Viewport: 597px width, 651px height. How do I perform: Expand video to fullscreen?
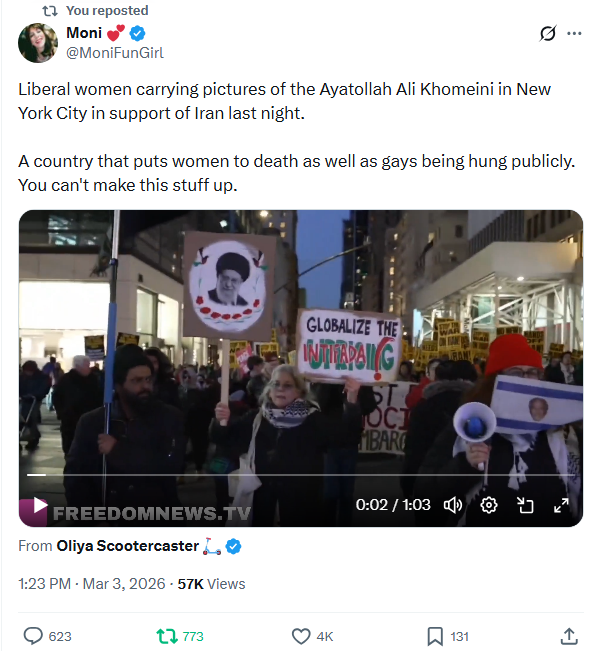[x=561, y=505]
